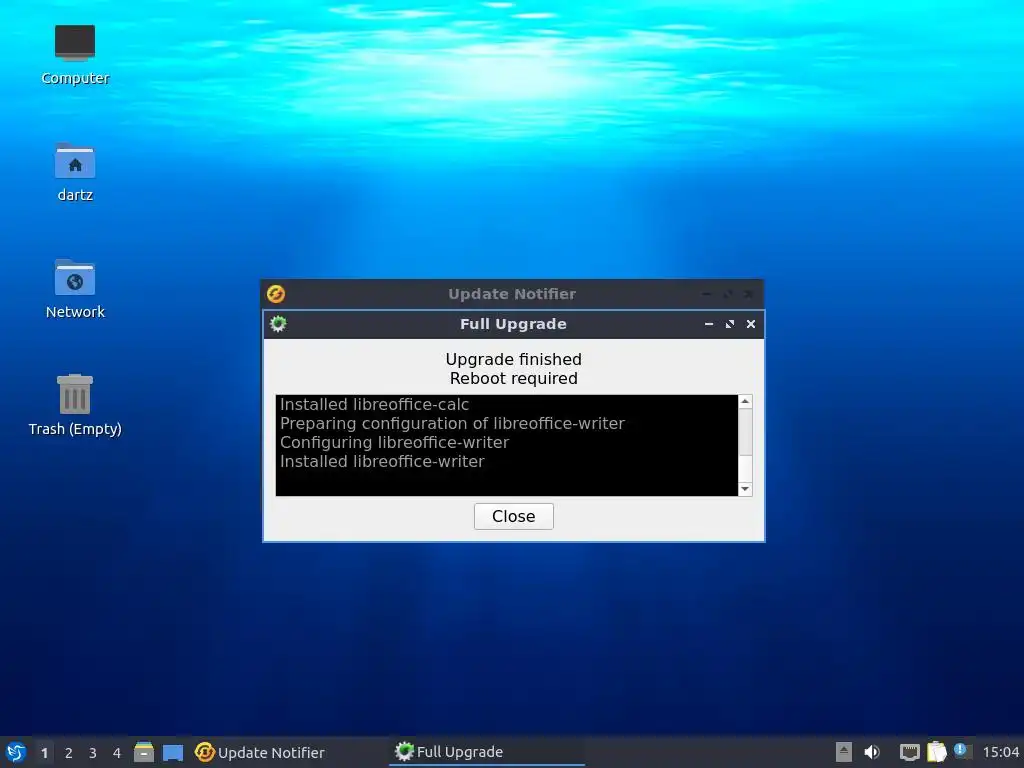Close the Full Upgrade window via X
Screen dimensions: 1024x768
[750, 324]
